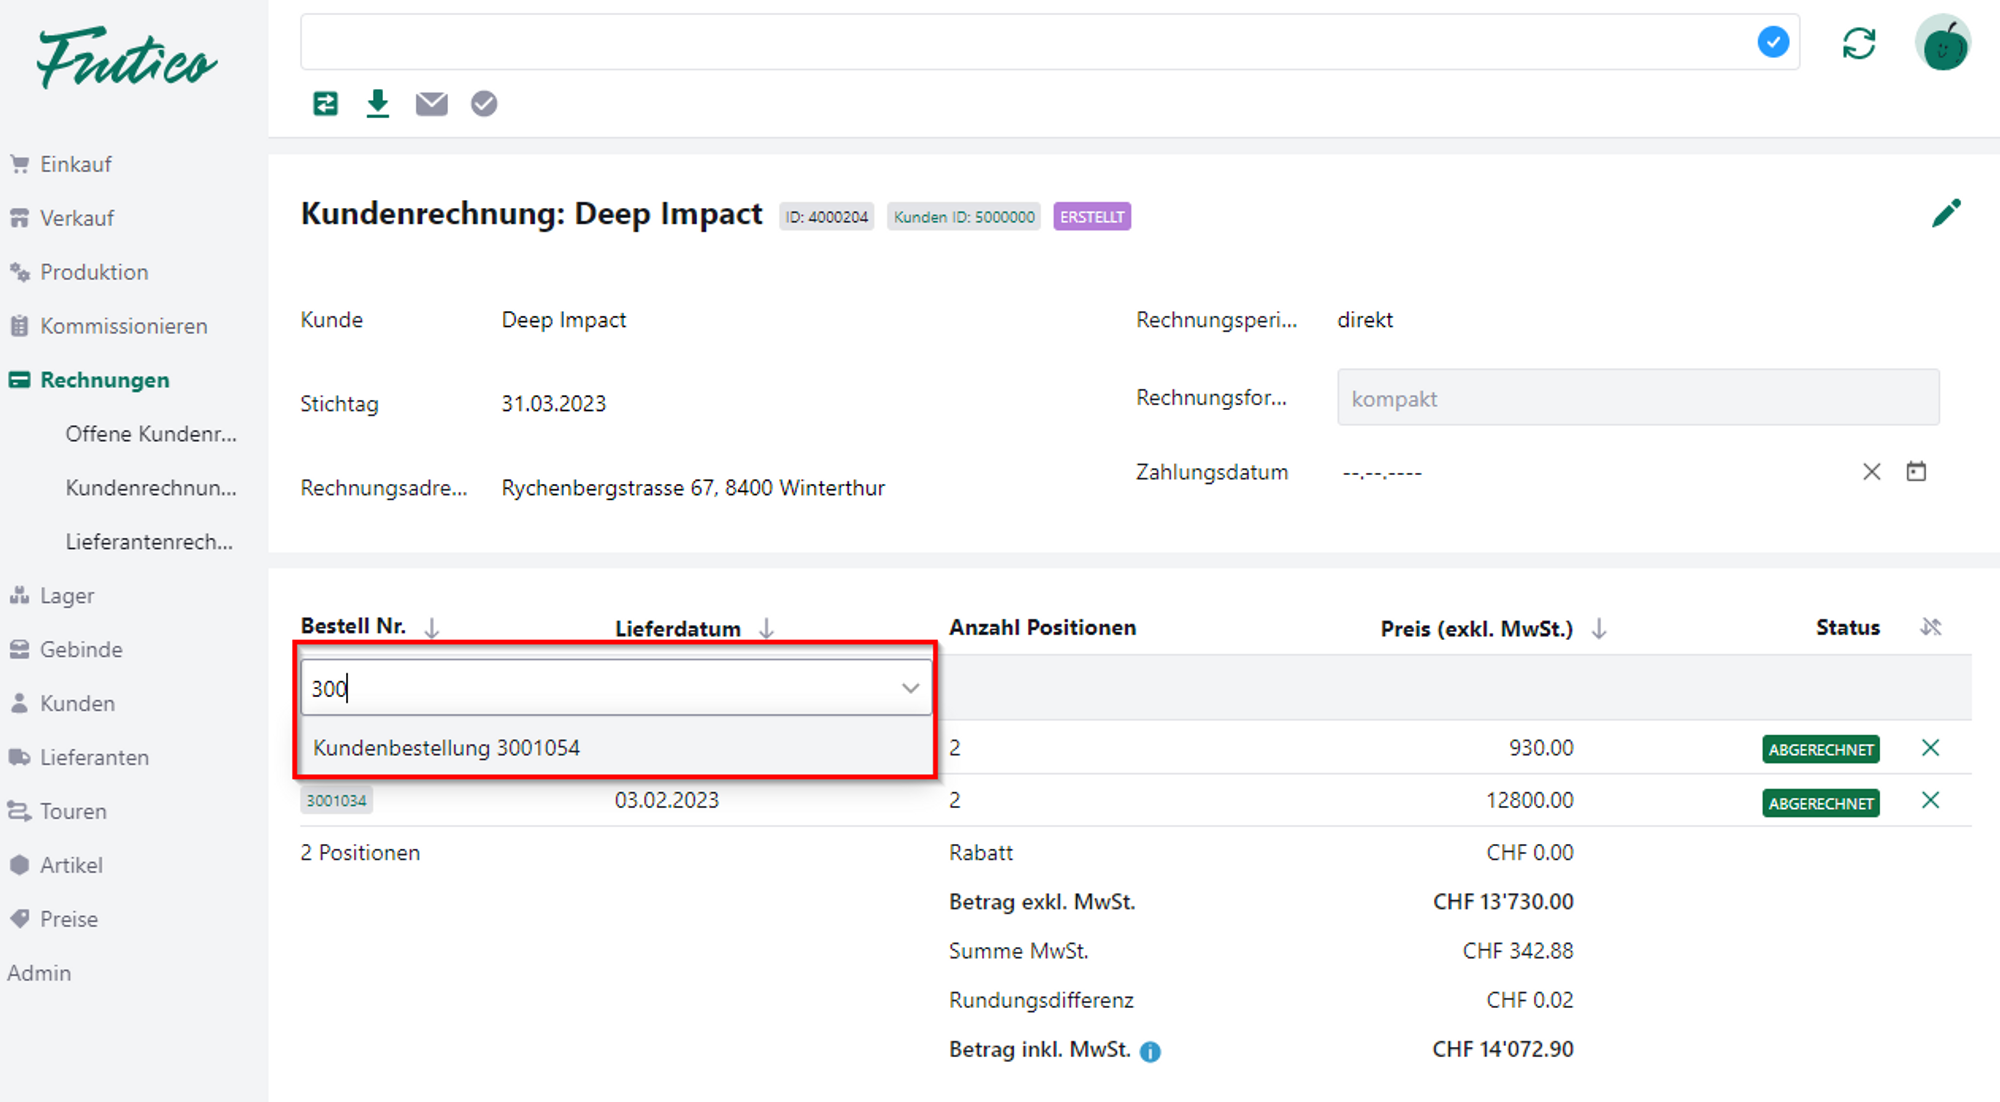
Task: Click the info icon beside Betrag inkl. MwSt.
Action: 1150,1051
